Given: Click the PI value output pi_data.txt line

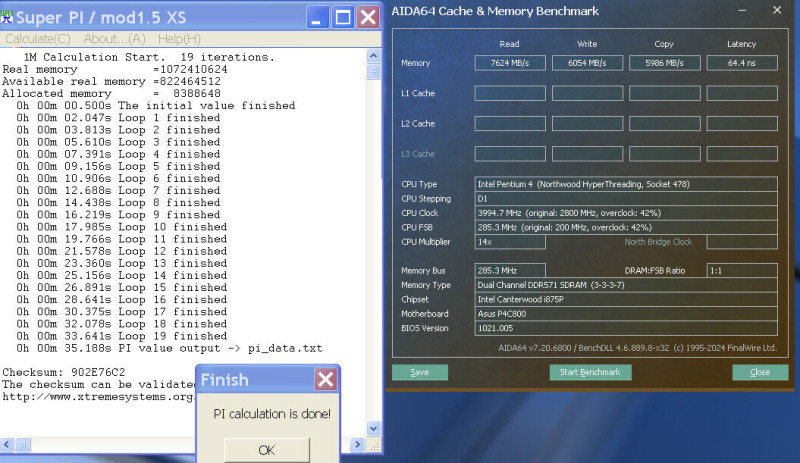Looking at the screenshot, I should 169,348.
